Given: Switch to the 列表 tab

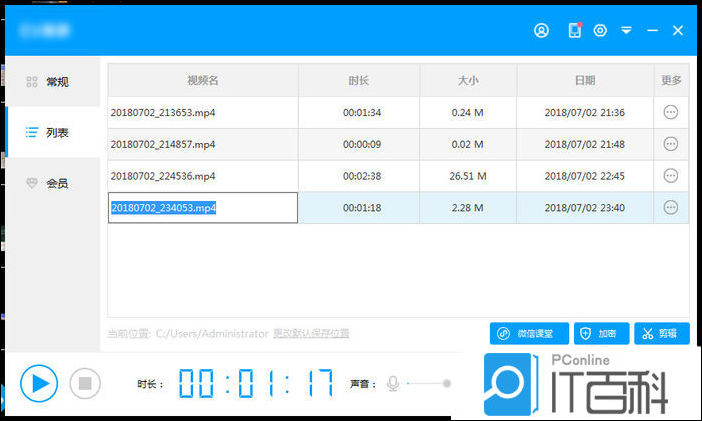Looking at the screenshot, I should click(53, 133).
